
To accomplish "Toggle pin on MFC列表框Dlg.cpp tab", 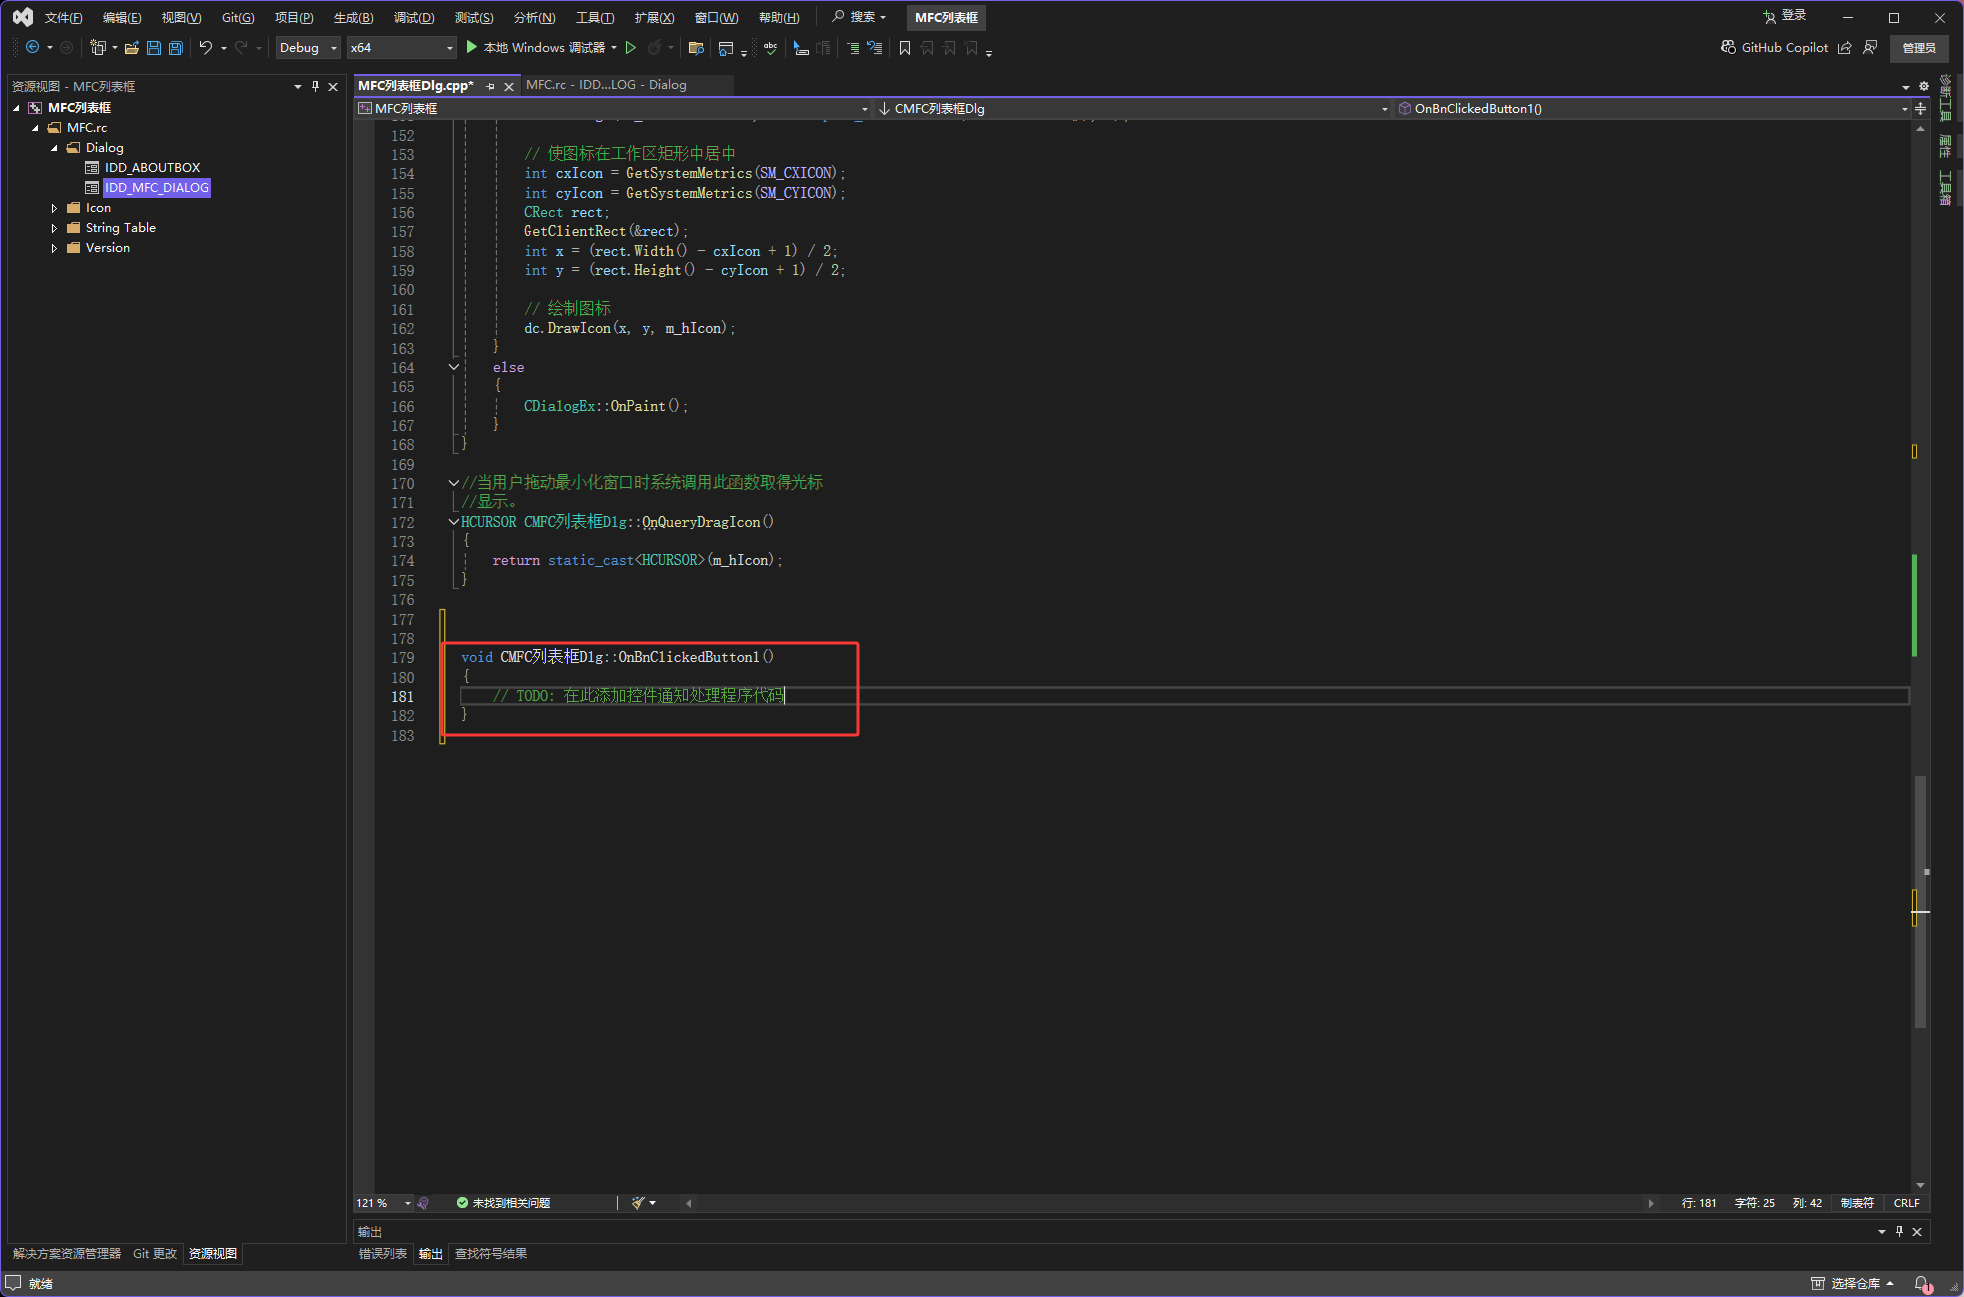I will [x=490, y=87].
